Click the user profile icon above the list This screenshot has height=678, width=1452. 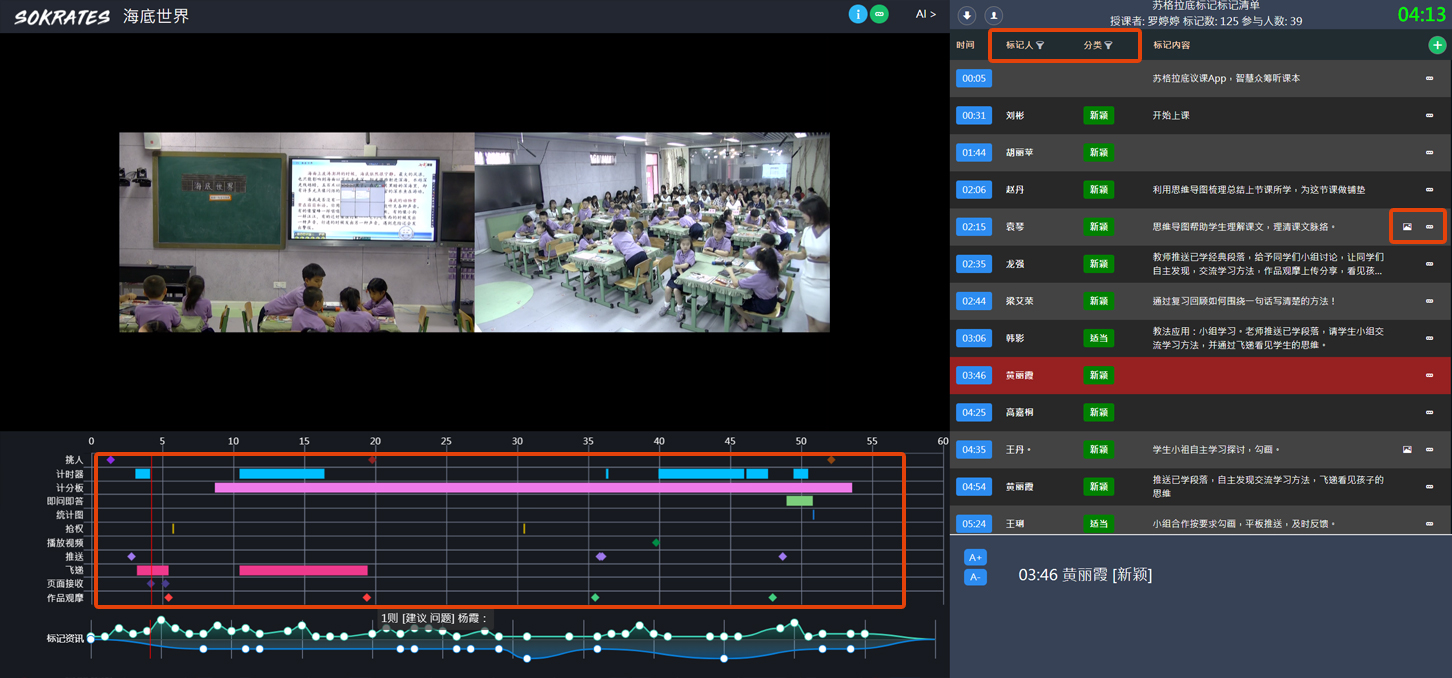pos(993,16)
